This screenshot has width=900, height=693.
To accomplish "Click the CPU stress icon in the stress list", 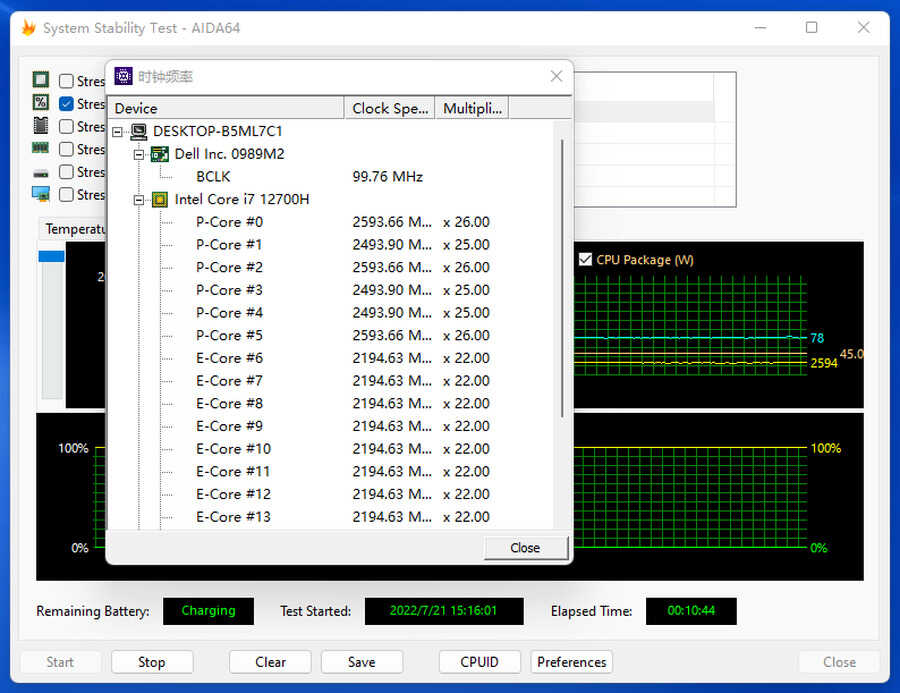I will click(41, 80).
